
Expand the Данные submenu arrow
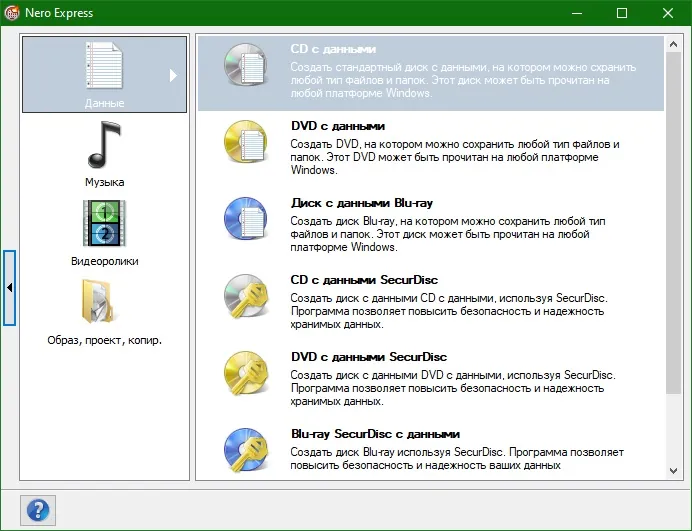coord(173,75)
